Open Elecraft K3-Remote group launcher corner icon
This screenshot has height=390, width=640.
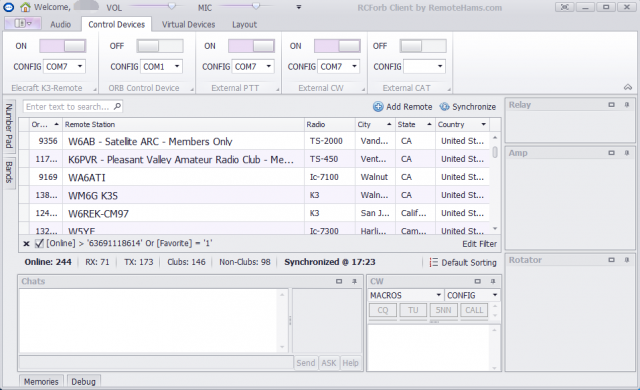click(x=95, y=89)
